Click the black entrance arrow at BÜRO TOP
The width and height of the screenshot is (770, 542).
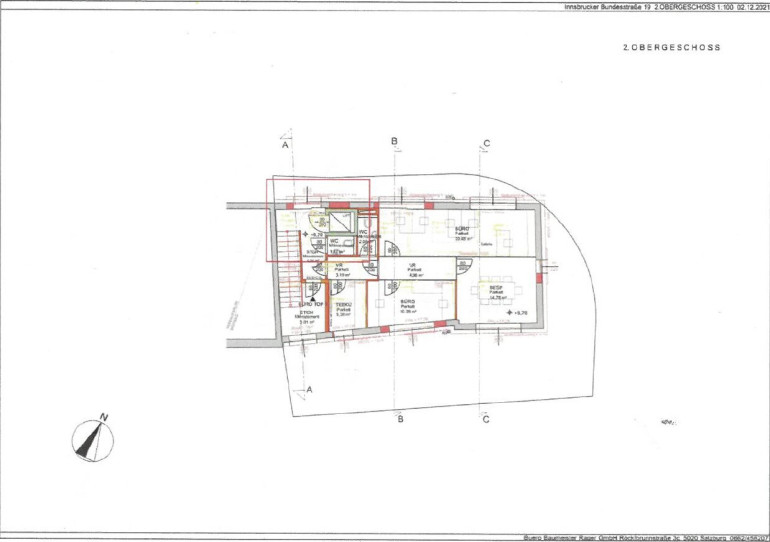click(313, 298)
